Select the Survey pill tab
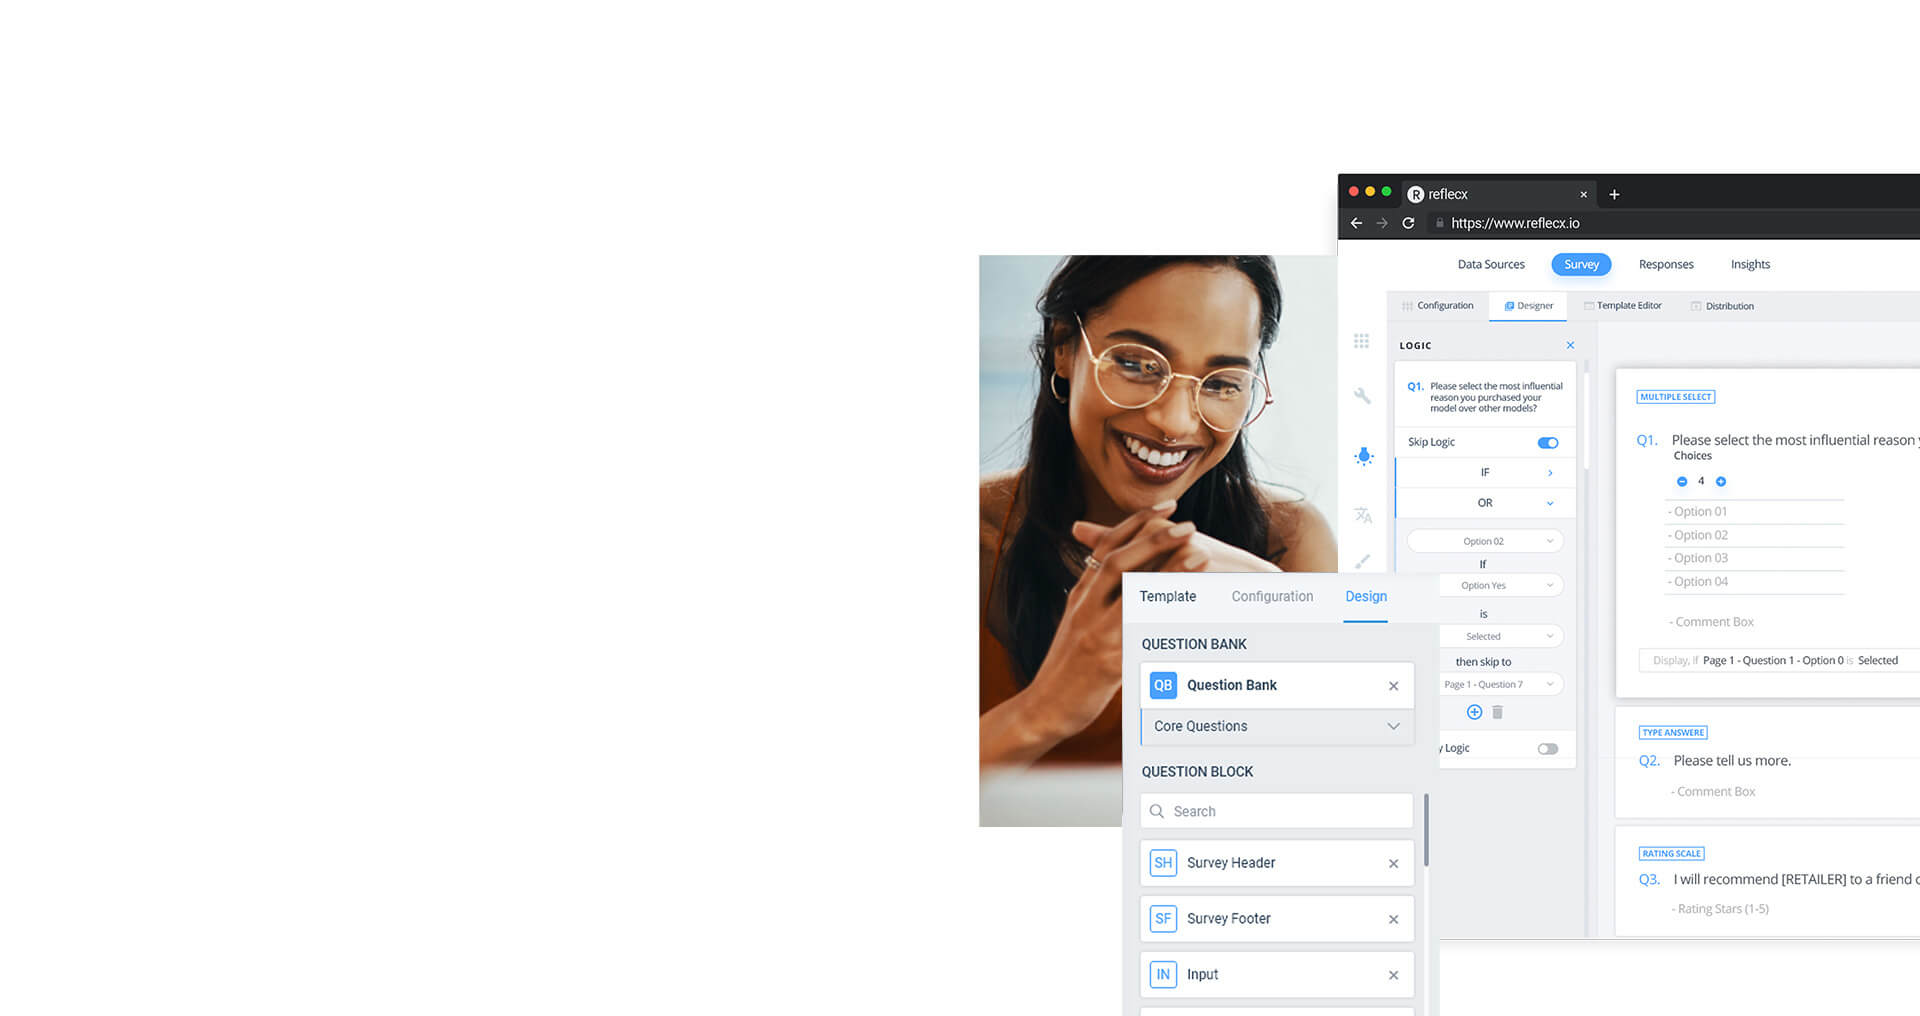Image resolution: width=1920 pixels, height=1016 pixels. (x=1581, y=264)
